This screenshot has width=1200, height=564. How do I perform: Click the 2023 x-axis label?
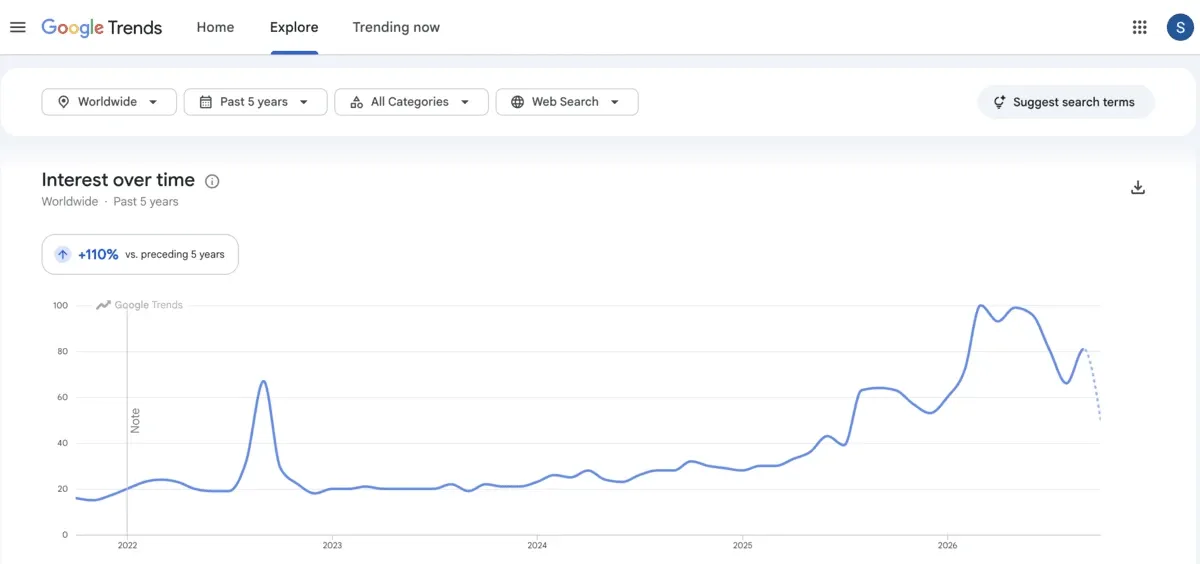coord(332,546)
